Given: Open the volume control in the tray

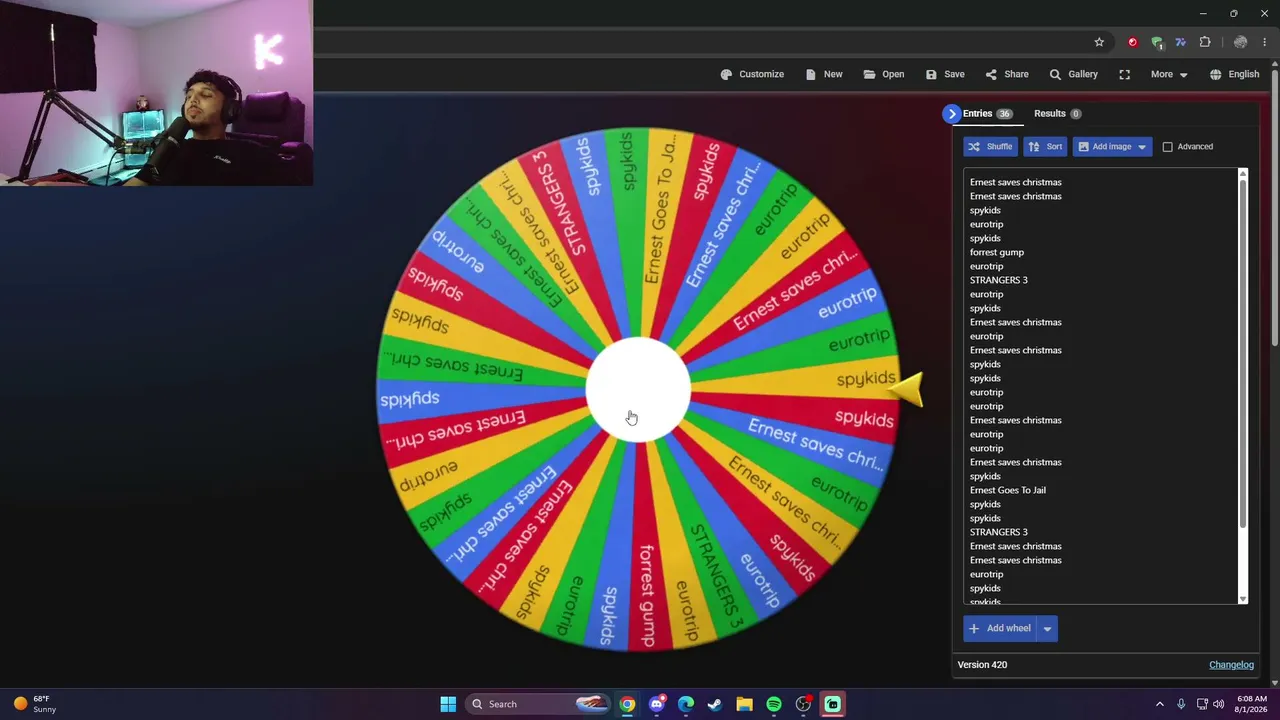Looking at the screenshot, I should (1218, 704).
